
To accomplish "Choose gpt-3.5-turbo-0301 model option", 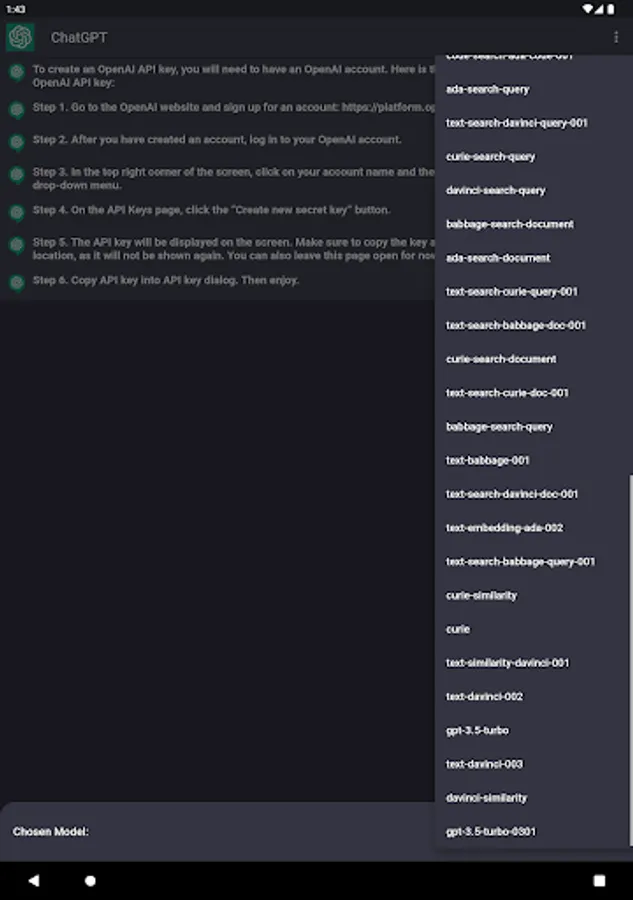I will [x=493, y=832].
